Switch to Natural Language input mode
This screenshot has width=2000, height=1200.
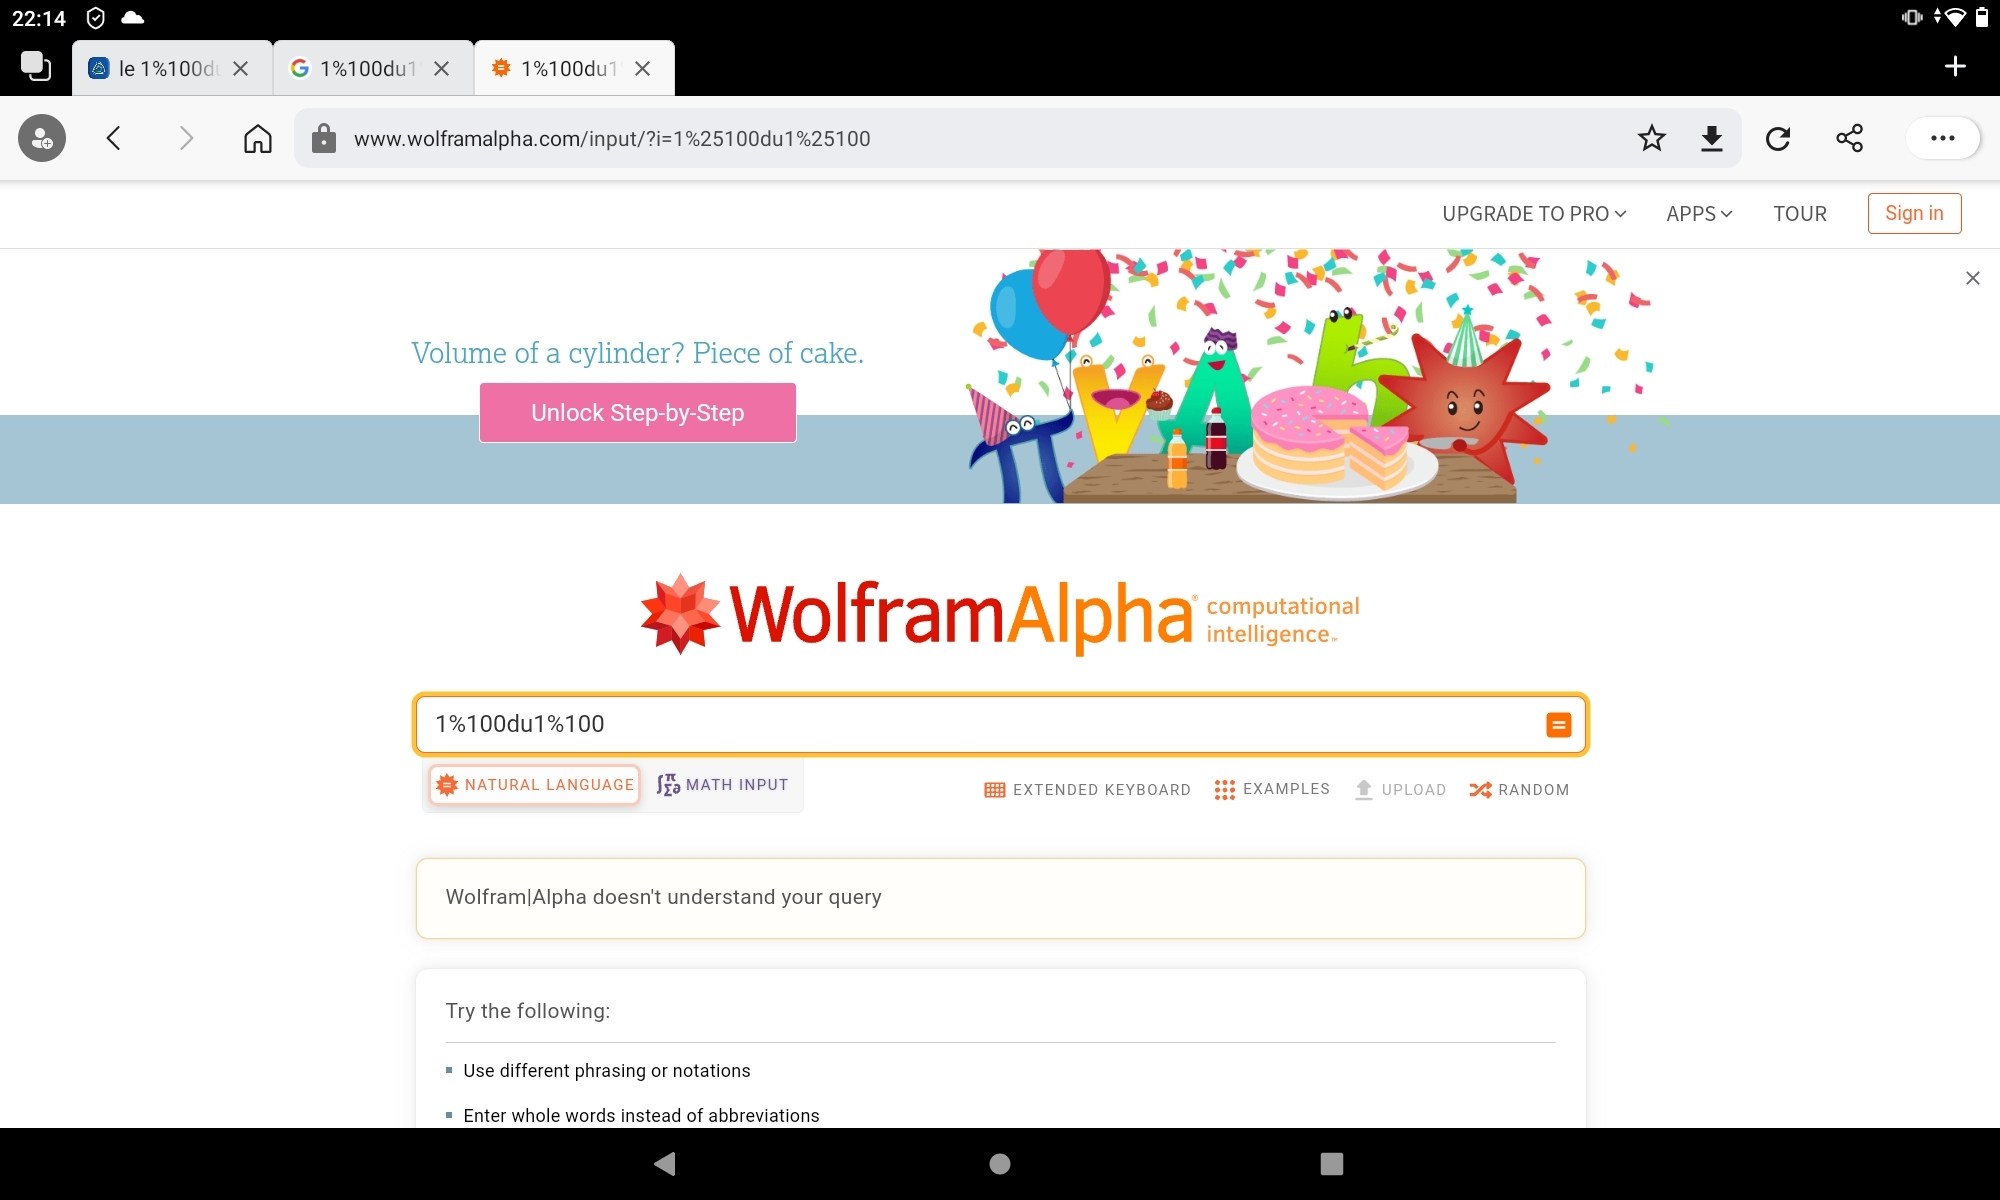pyautogui.click(x=535, y=785)
